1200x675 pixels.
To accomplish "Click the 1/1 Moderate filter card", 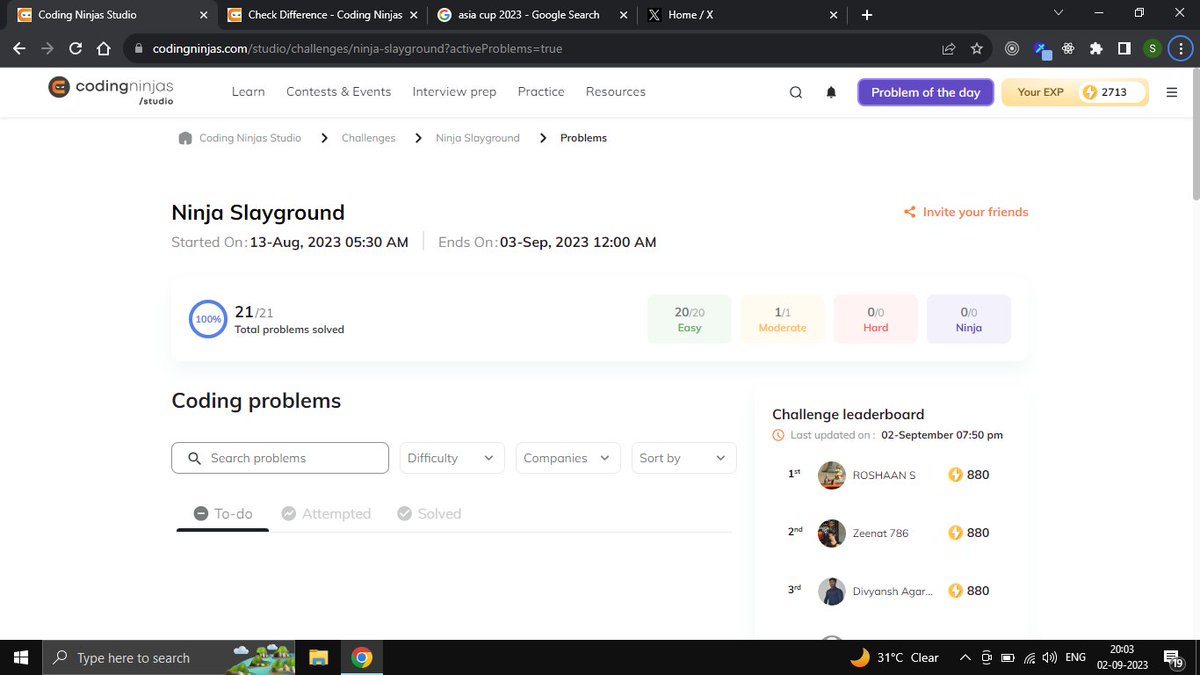I will (x=783, y=319).
